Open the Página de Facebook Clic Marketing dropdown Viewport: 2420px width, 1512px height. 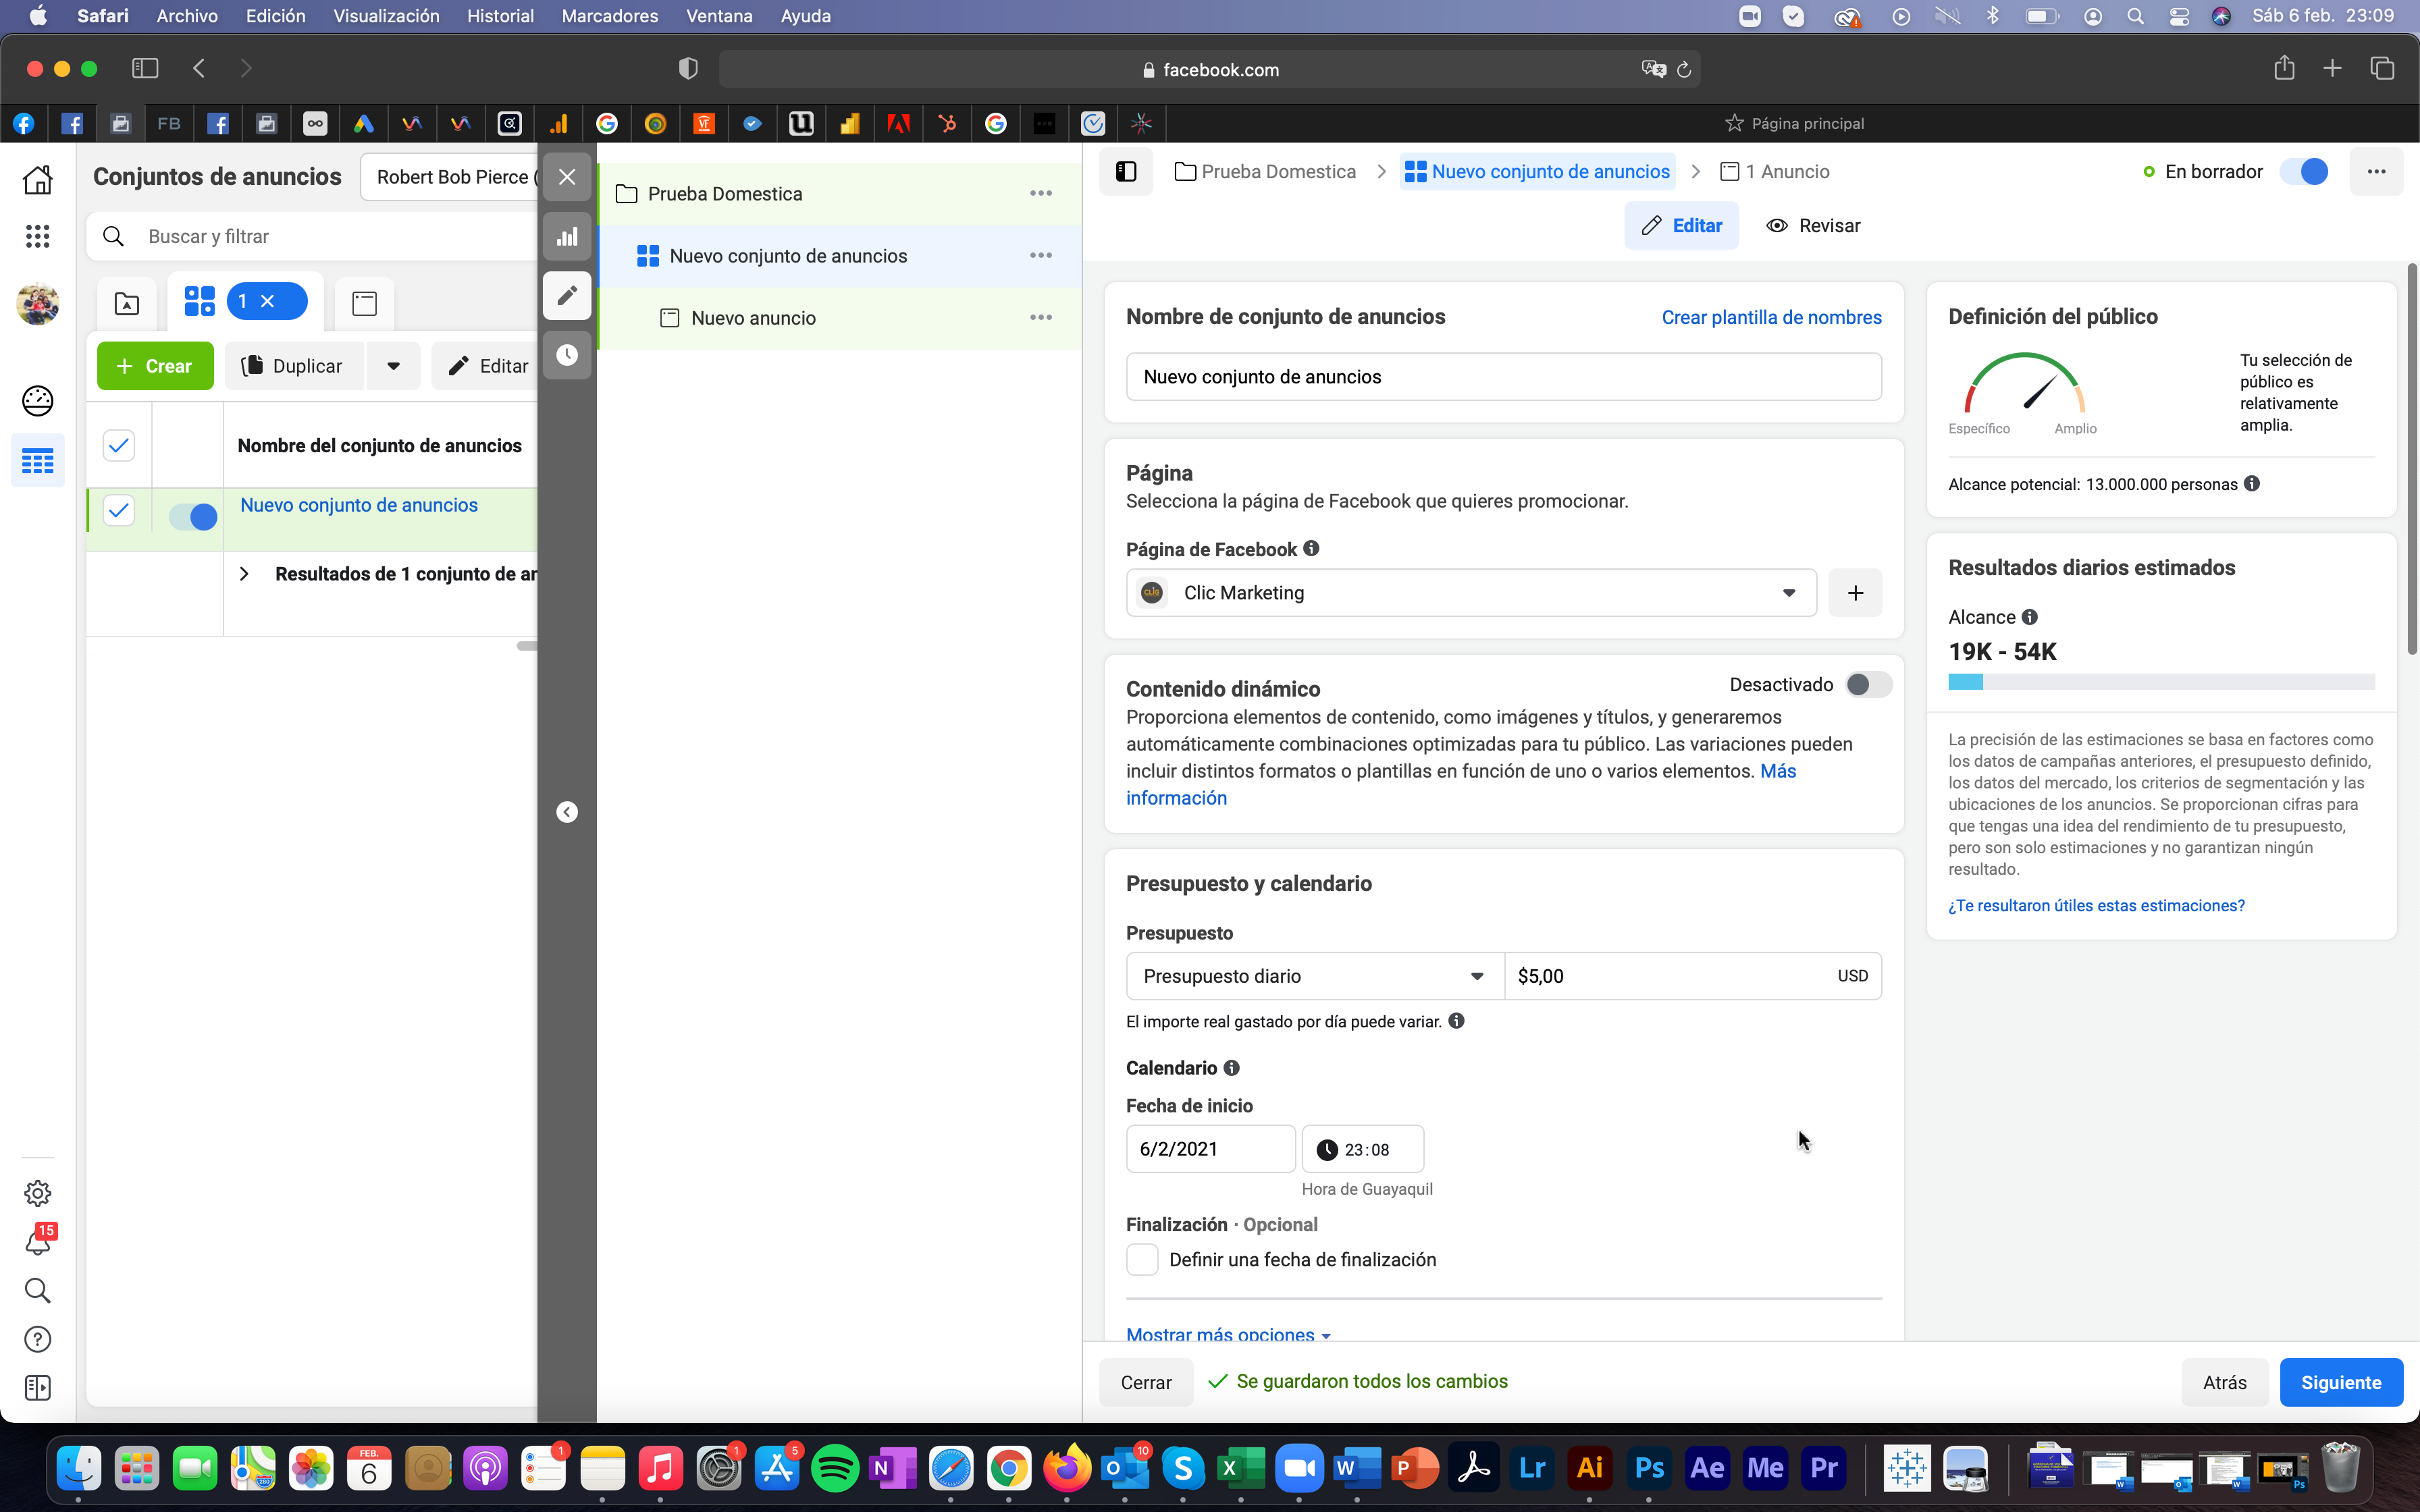coord(1471,593)
